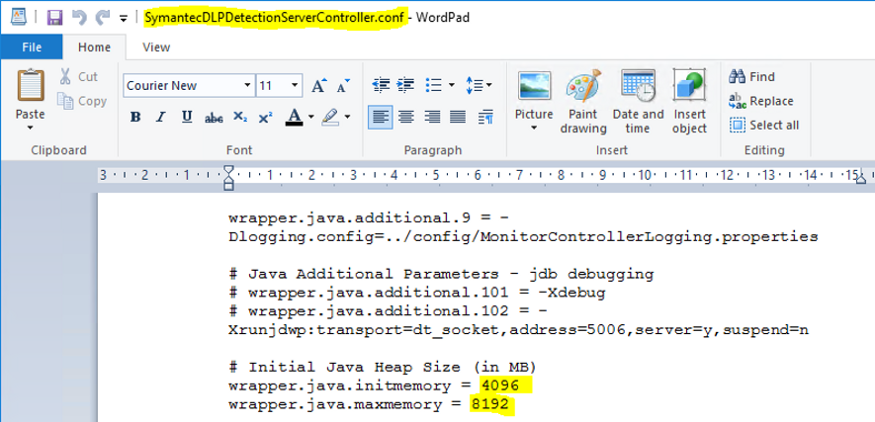Toggle Underline formatting
875x422 pixels.
[186, 117]
